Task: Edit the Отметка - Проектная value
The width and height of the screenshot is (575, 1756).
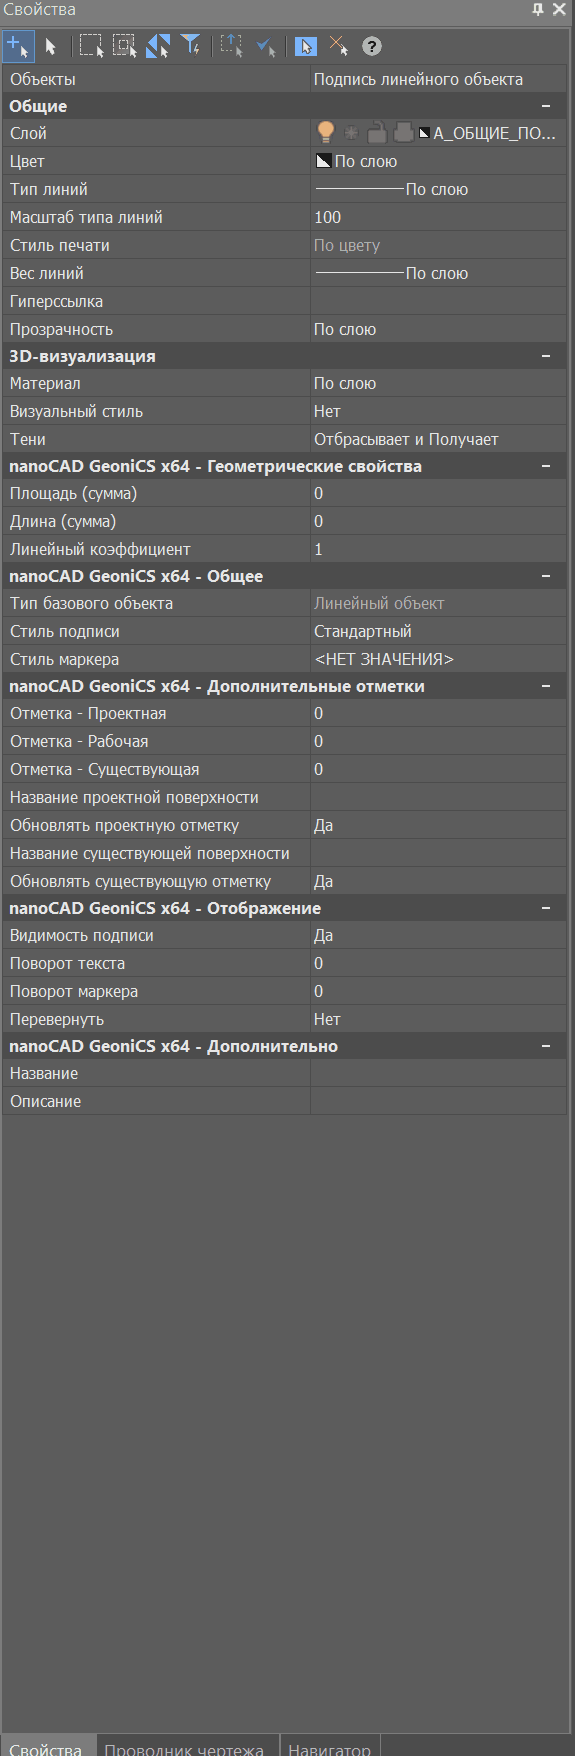Action: pyautogui.click(x=438, y=713)
